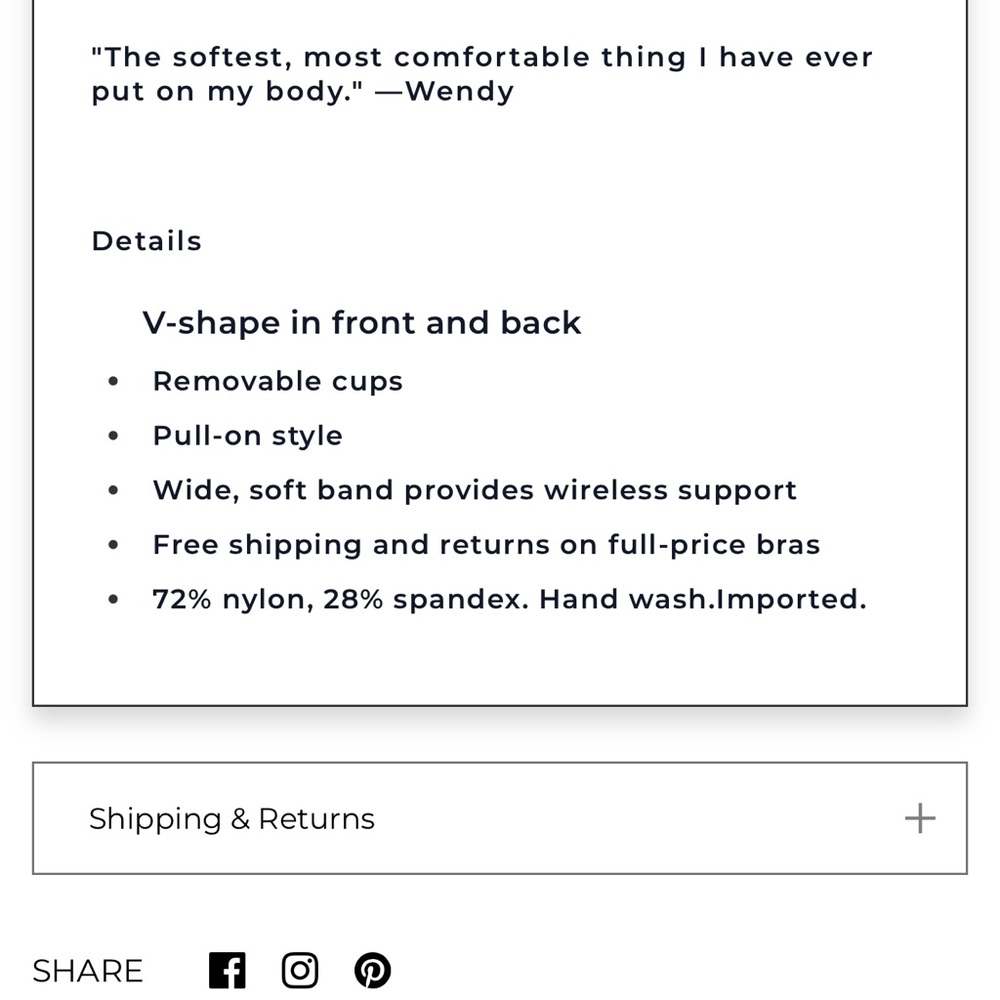Click the bullet before Removable cups
The image size is (1000, 1000).
point(113,382)
